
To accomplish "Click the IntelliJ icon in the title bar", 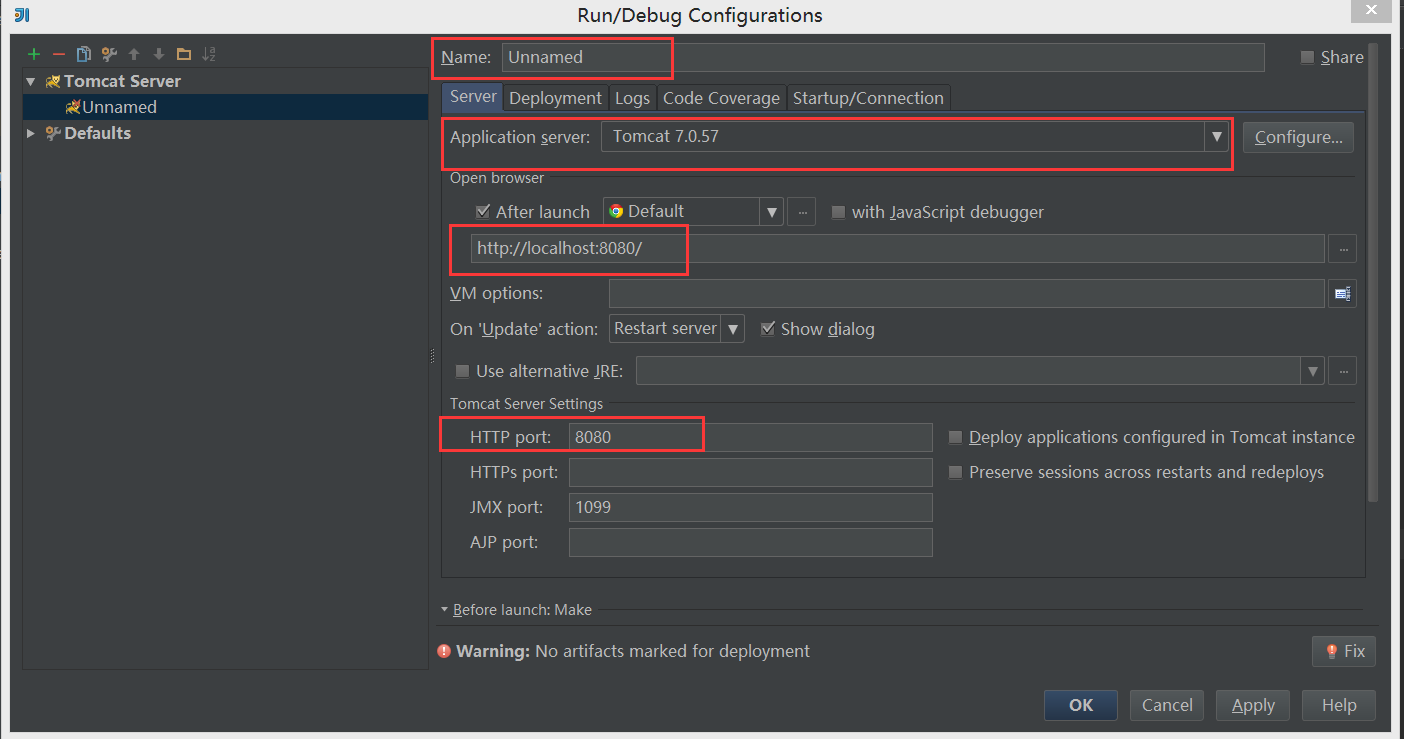I will coord(21,14).
